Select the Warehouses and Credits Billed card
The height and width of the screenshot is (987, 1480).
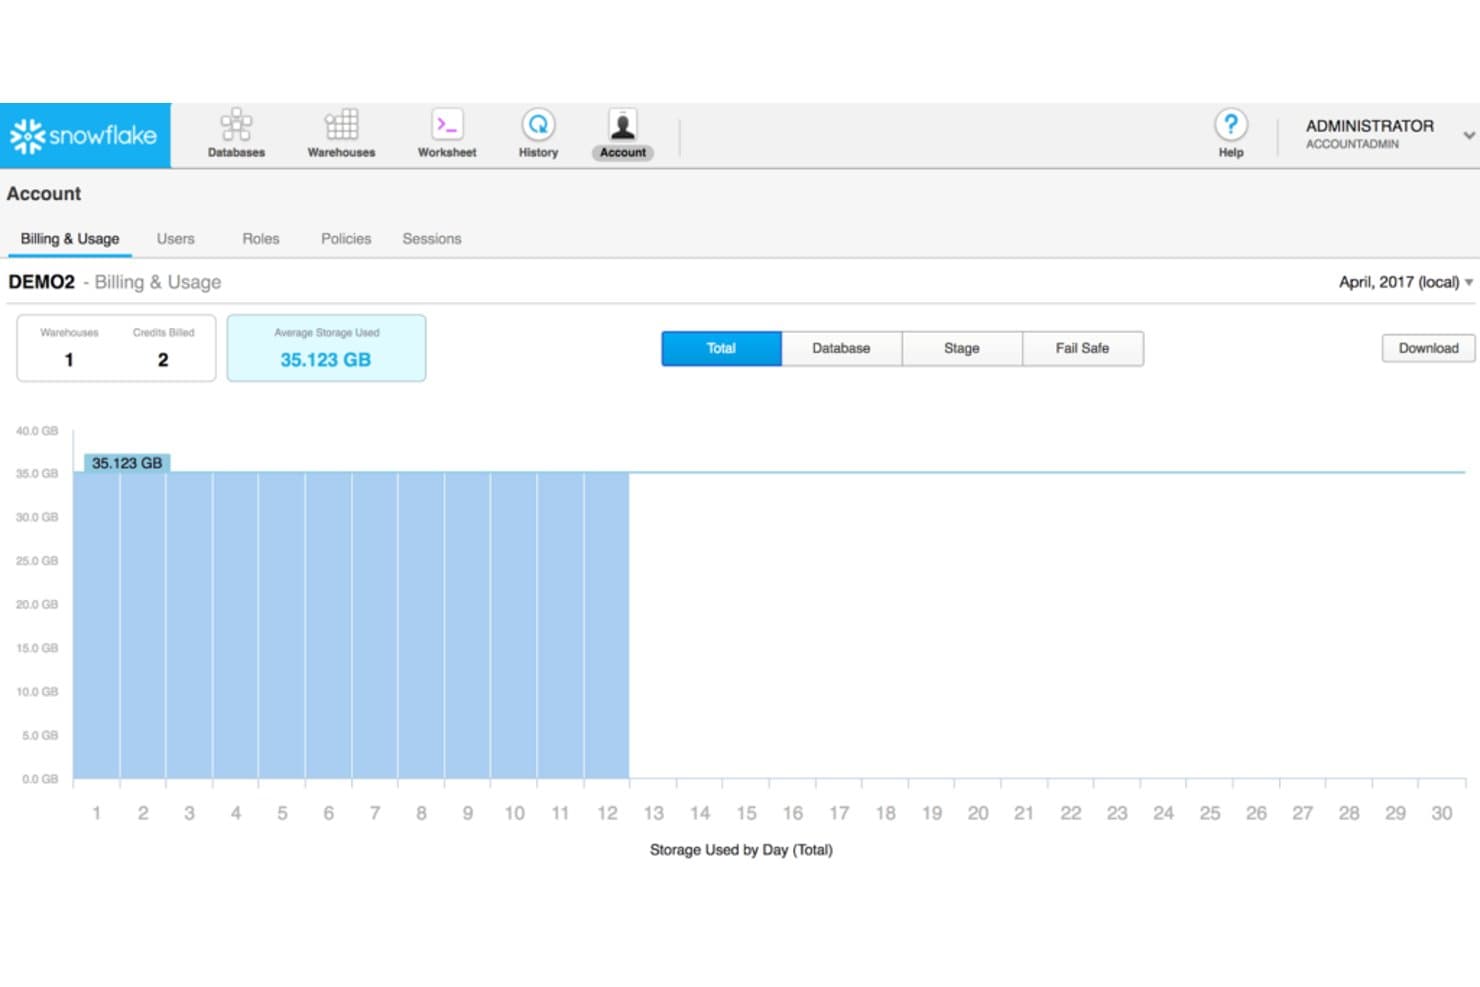point(116,348)
